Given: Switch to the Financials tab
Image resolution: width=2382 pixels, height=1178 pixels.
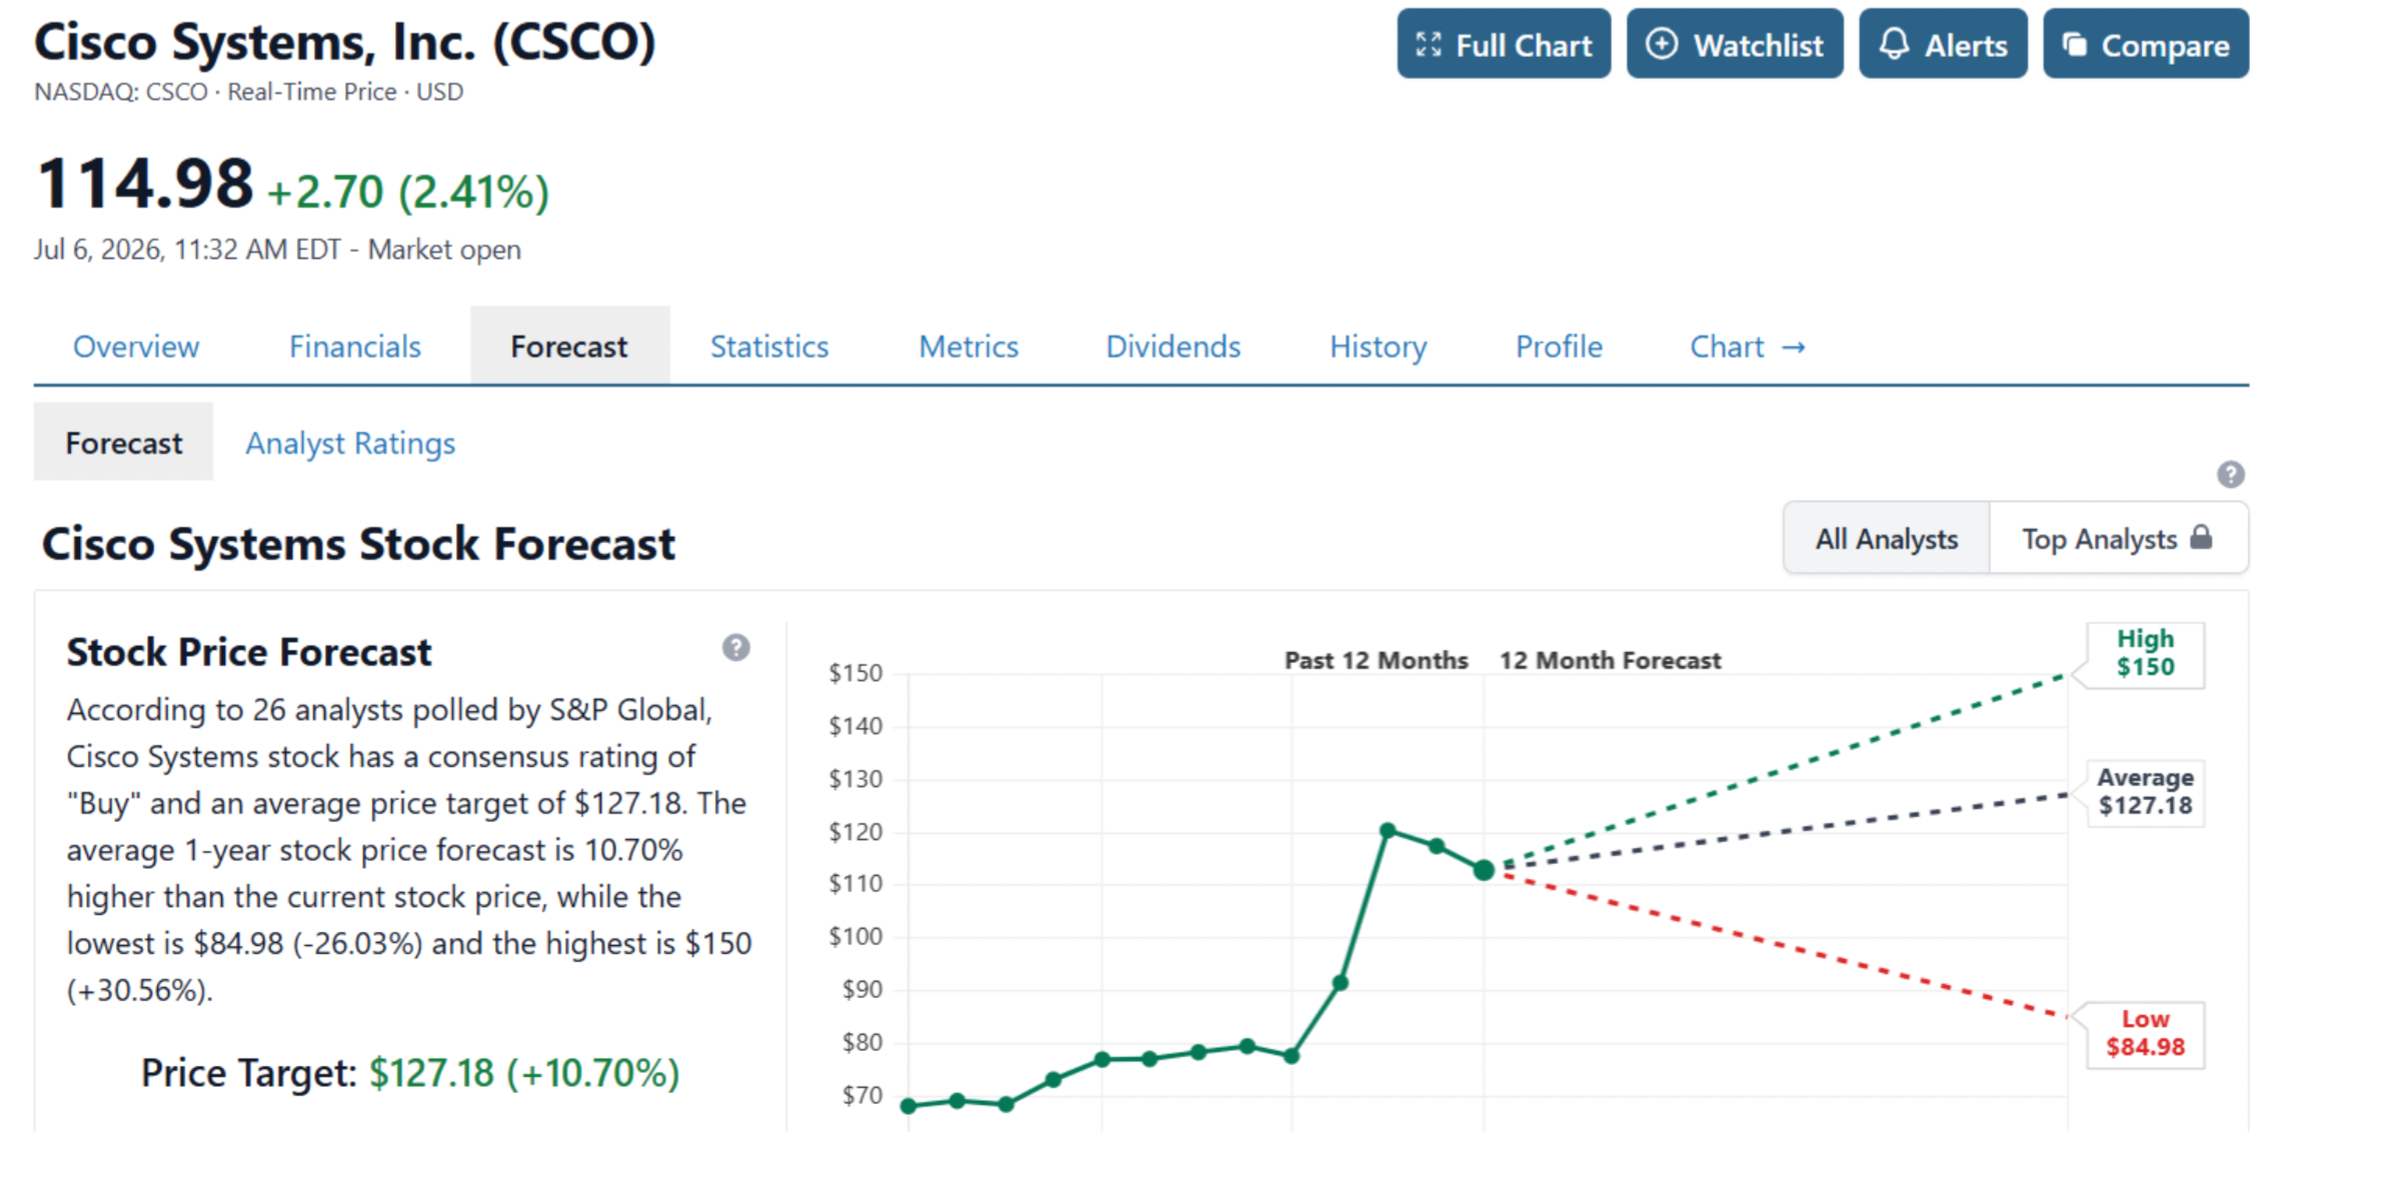Looking at the screenshot, I should point(355,346).
